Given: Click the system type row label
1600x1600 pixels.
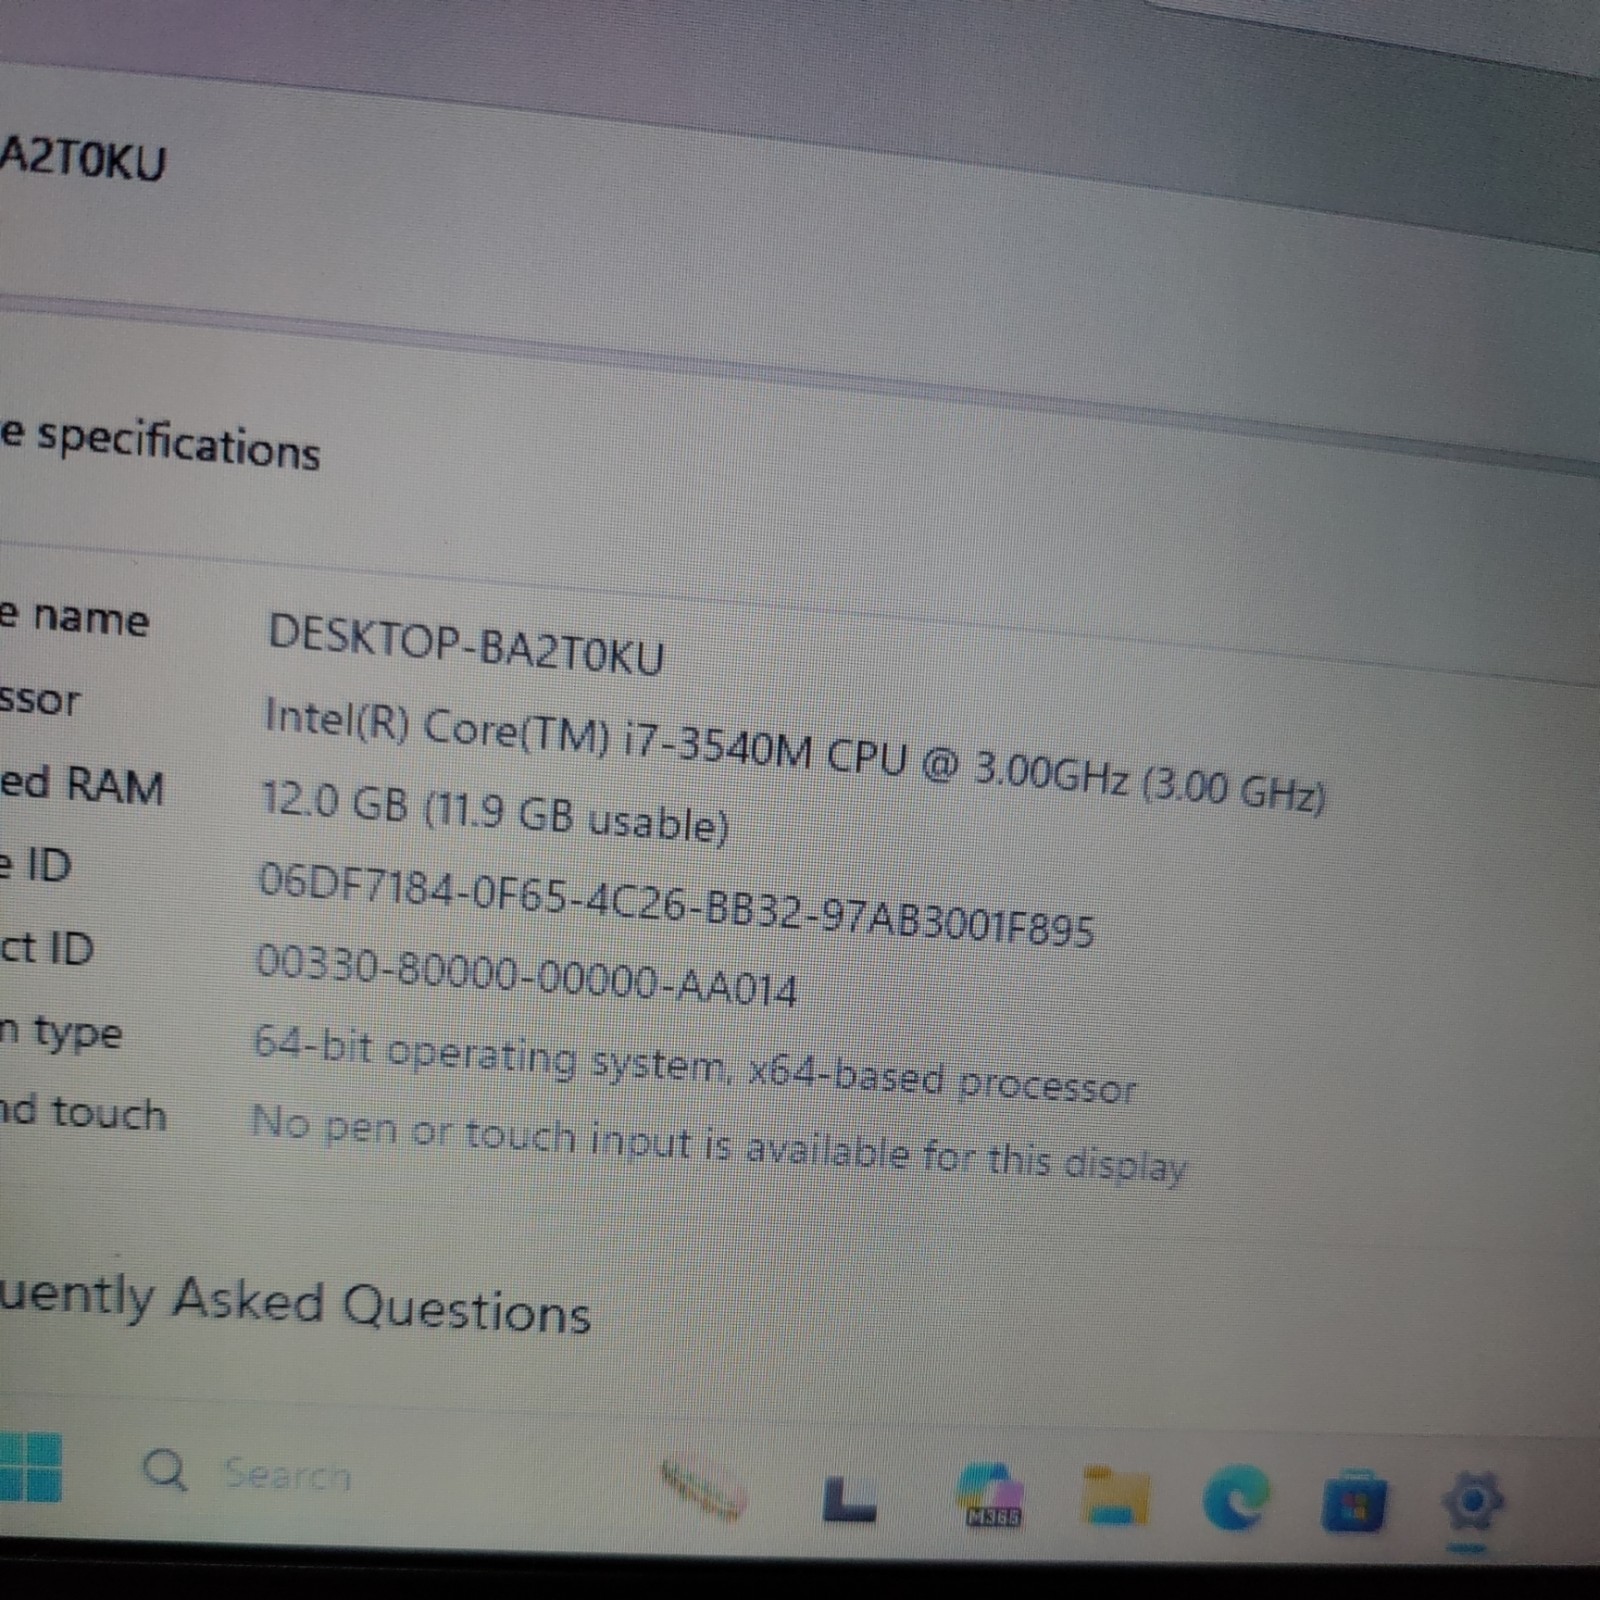Looking at the screenshot, I should [x=60, y=1033].
